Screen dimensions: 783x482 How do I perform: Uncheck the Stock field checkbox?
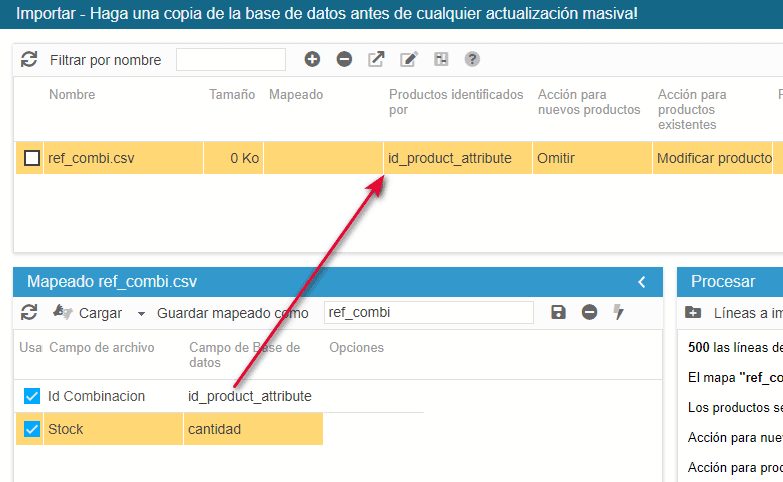click(32, 429)
